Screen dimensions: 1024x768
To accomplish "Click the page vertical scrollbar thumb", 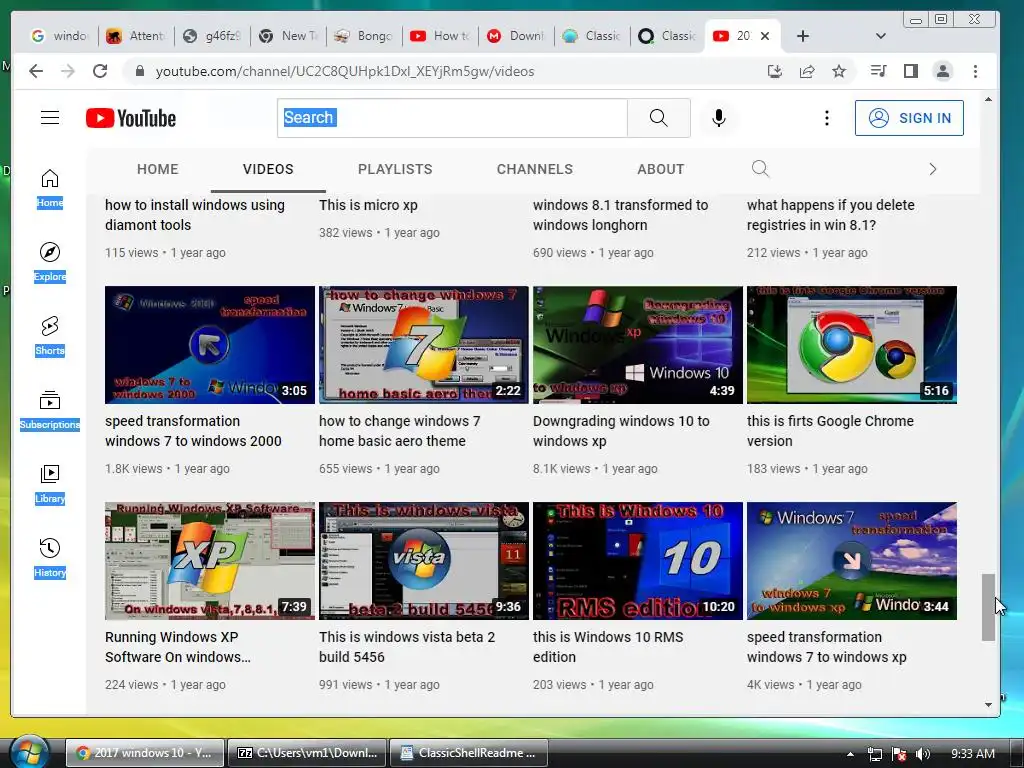I will [x=988, y=607].
